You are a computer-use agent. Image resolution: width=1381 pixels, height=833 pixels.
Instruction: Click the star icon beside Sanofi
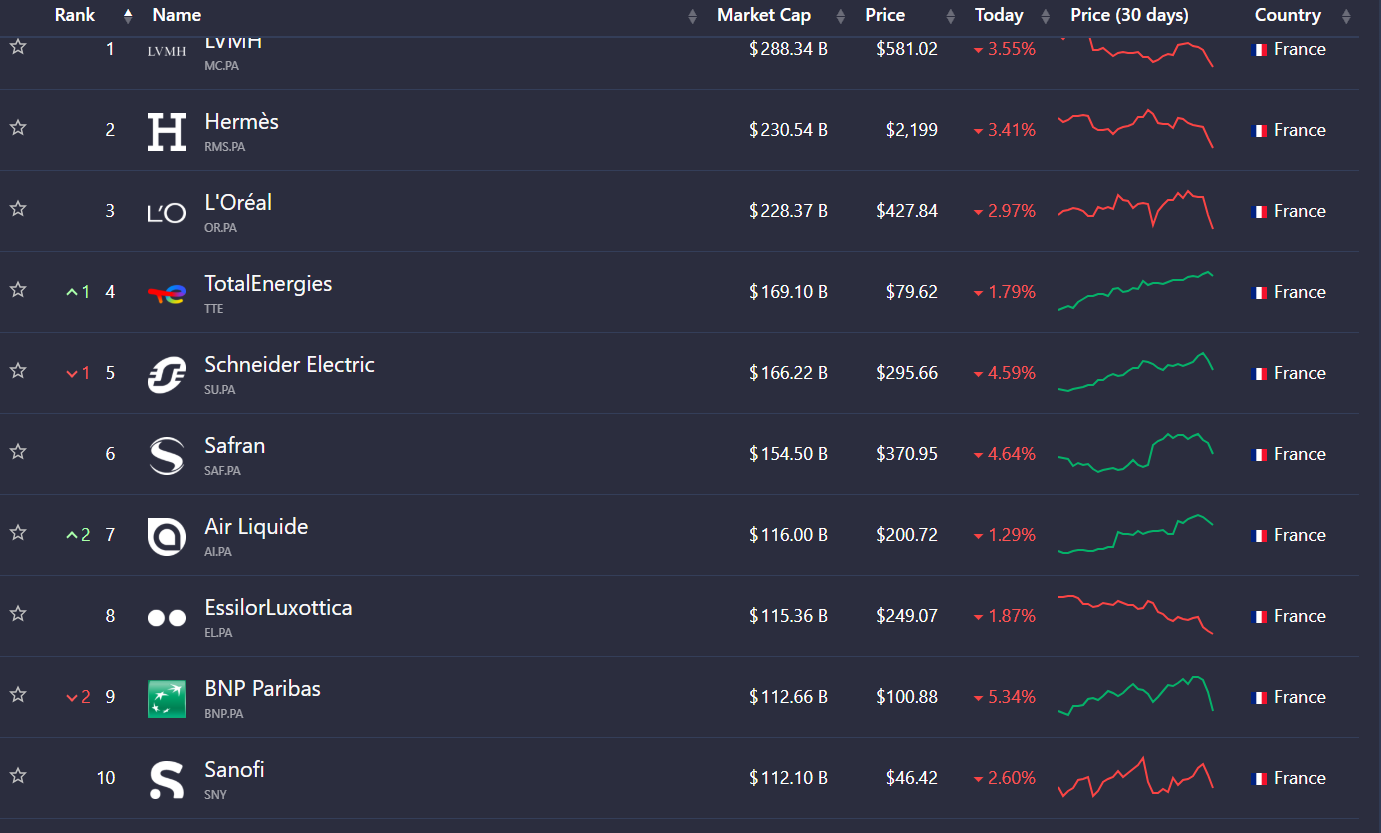pos(18,776)
